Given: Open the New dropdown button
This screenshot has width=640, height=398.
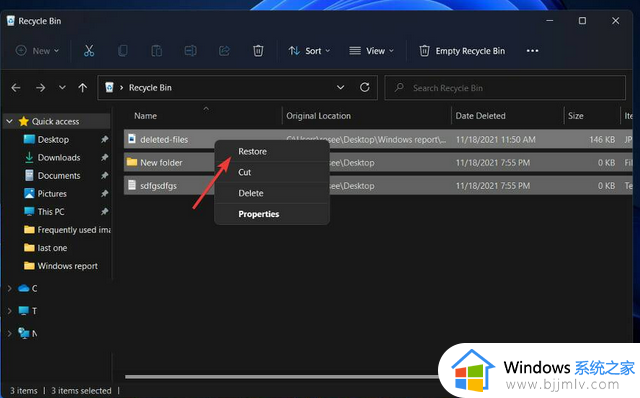Looking at the screenshot, I should pyautogui.click(x=37, y=51).
